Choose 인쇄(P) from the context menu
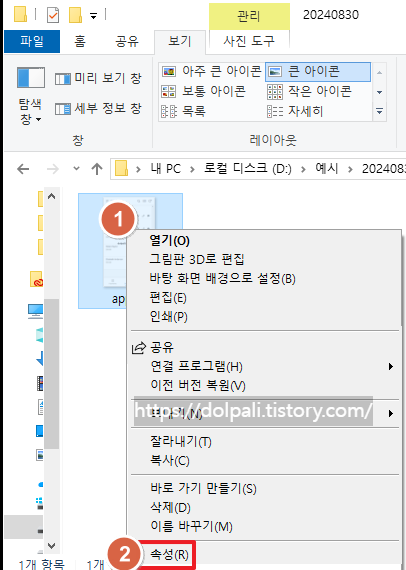Image resolution: width=406 pixels, height=570 pixels. pyautogui.click(x=169, y=317)
